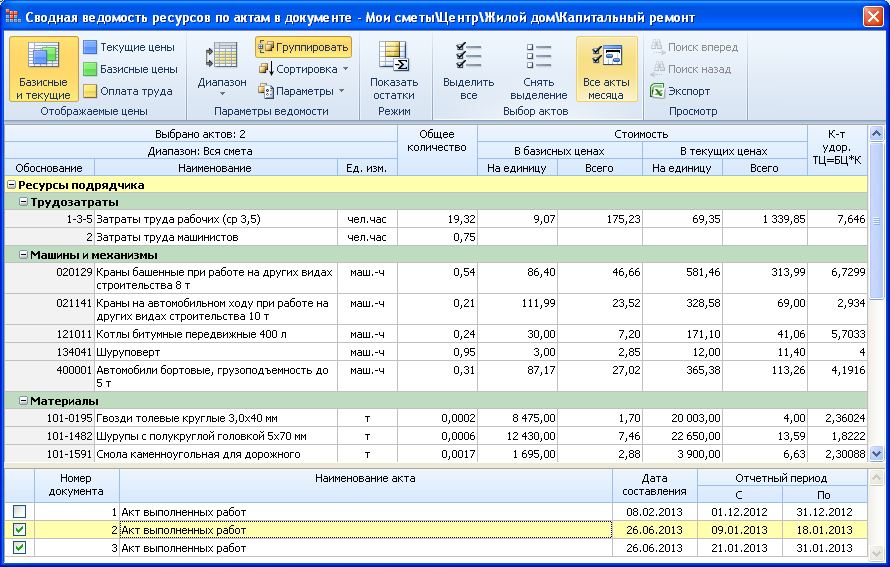
Task: Toggle the 'Группировать' grouping button
Action: point(303,47)
